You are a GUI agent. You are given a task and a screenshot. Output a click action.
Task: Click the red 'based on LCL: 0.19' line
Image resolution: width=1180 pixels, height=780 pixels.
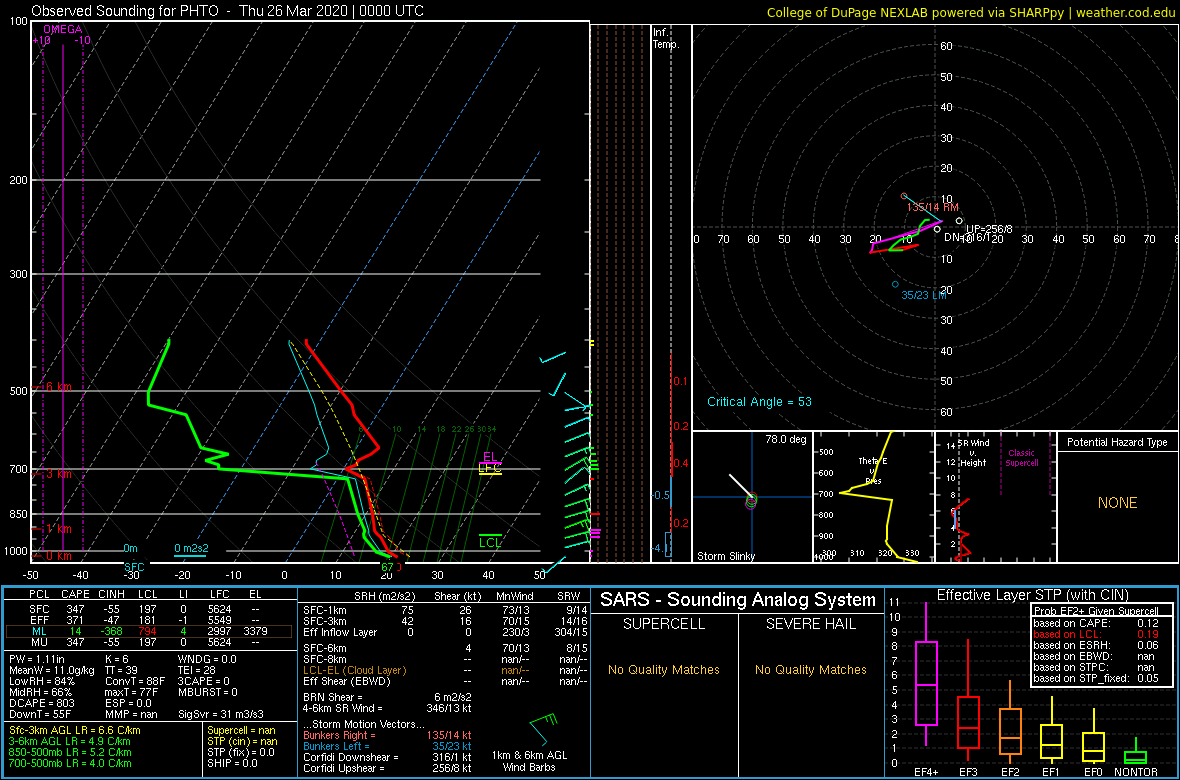click(1096, 634)
